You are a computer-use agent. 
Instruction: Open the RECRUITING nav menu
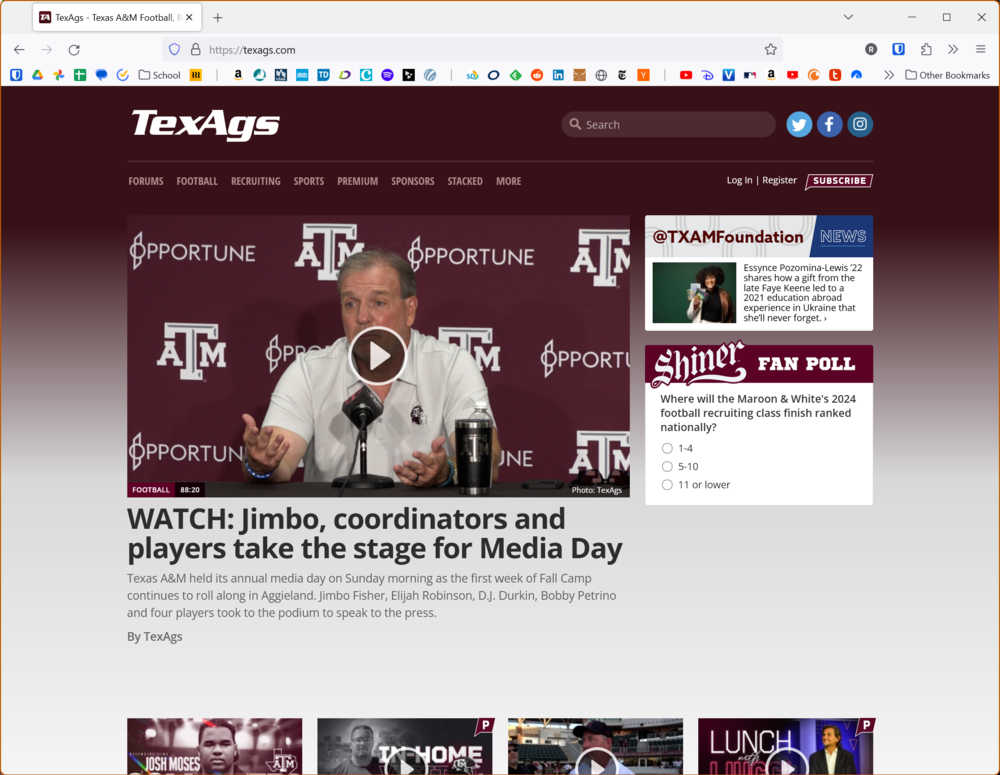pyautogui.click(x=255, y=181)
